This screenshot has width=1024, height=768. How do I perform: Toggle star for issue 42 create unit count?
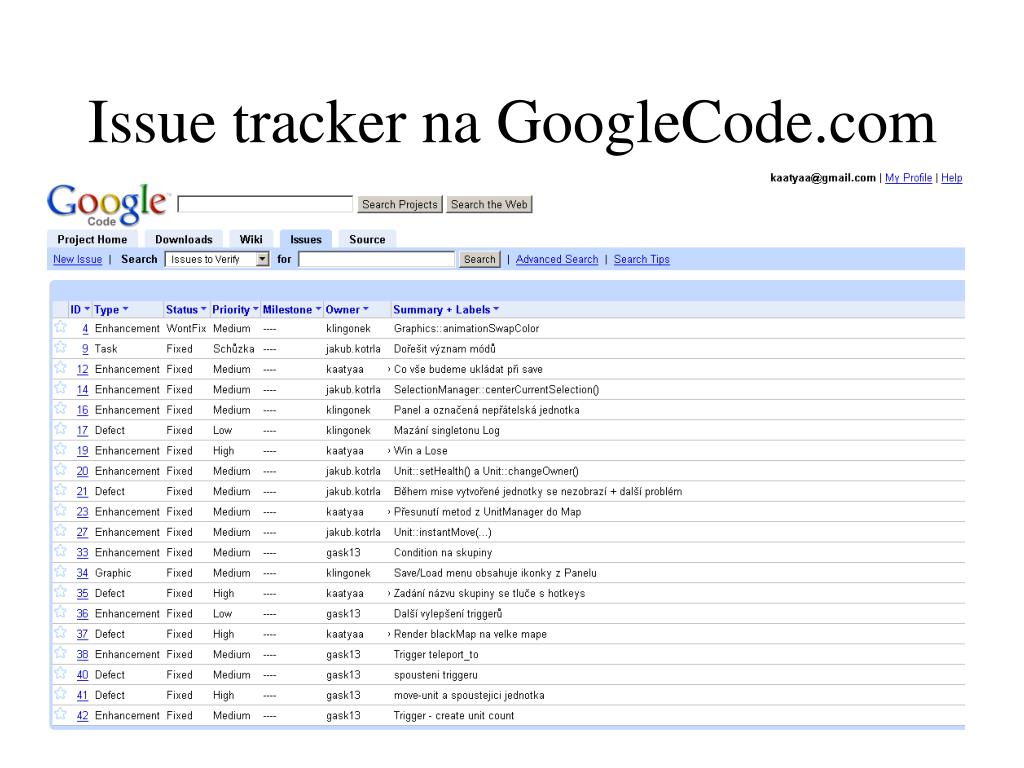tap(61, 714)
